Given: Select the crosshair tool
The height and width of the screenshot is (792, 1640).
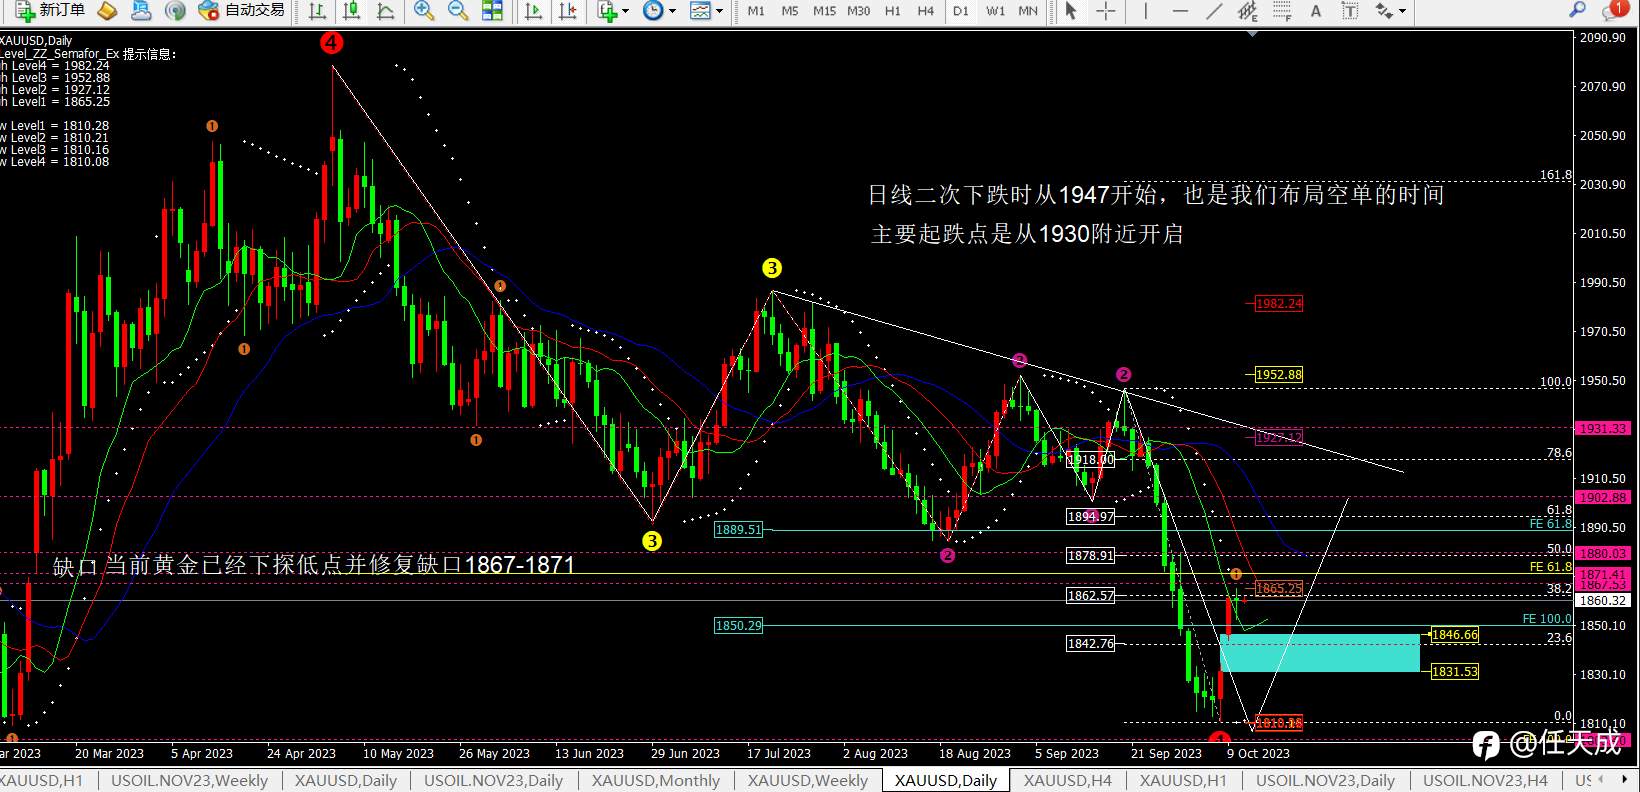Looking at the screenshot, I should [x=1106, y=11].
